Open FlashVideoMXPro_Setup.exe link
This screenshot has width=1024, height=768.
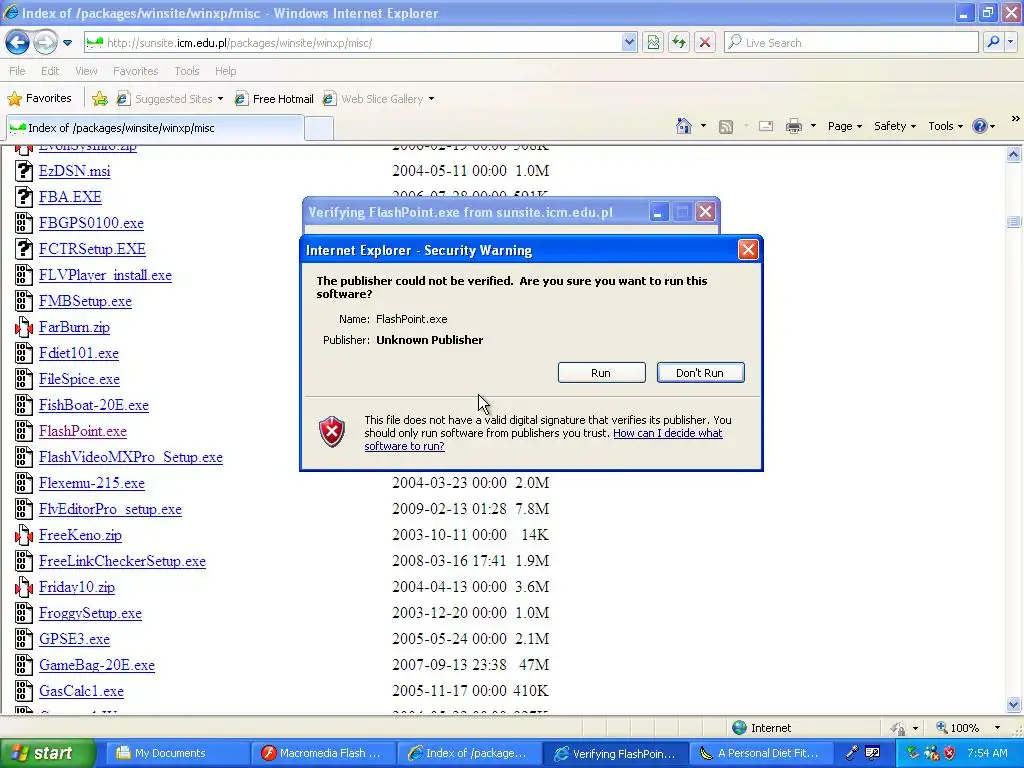tap(131, 458)
